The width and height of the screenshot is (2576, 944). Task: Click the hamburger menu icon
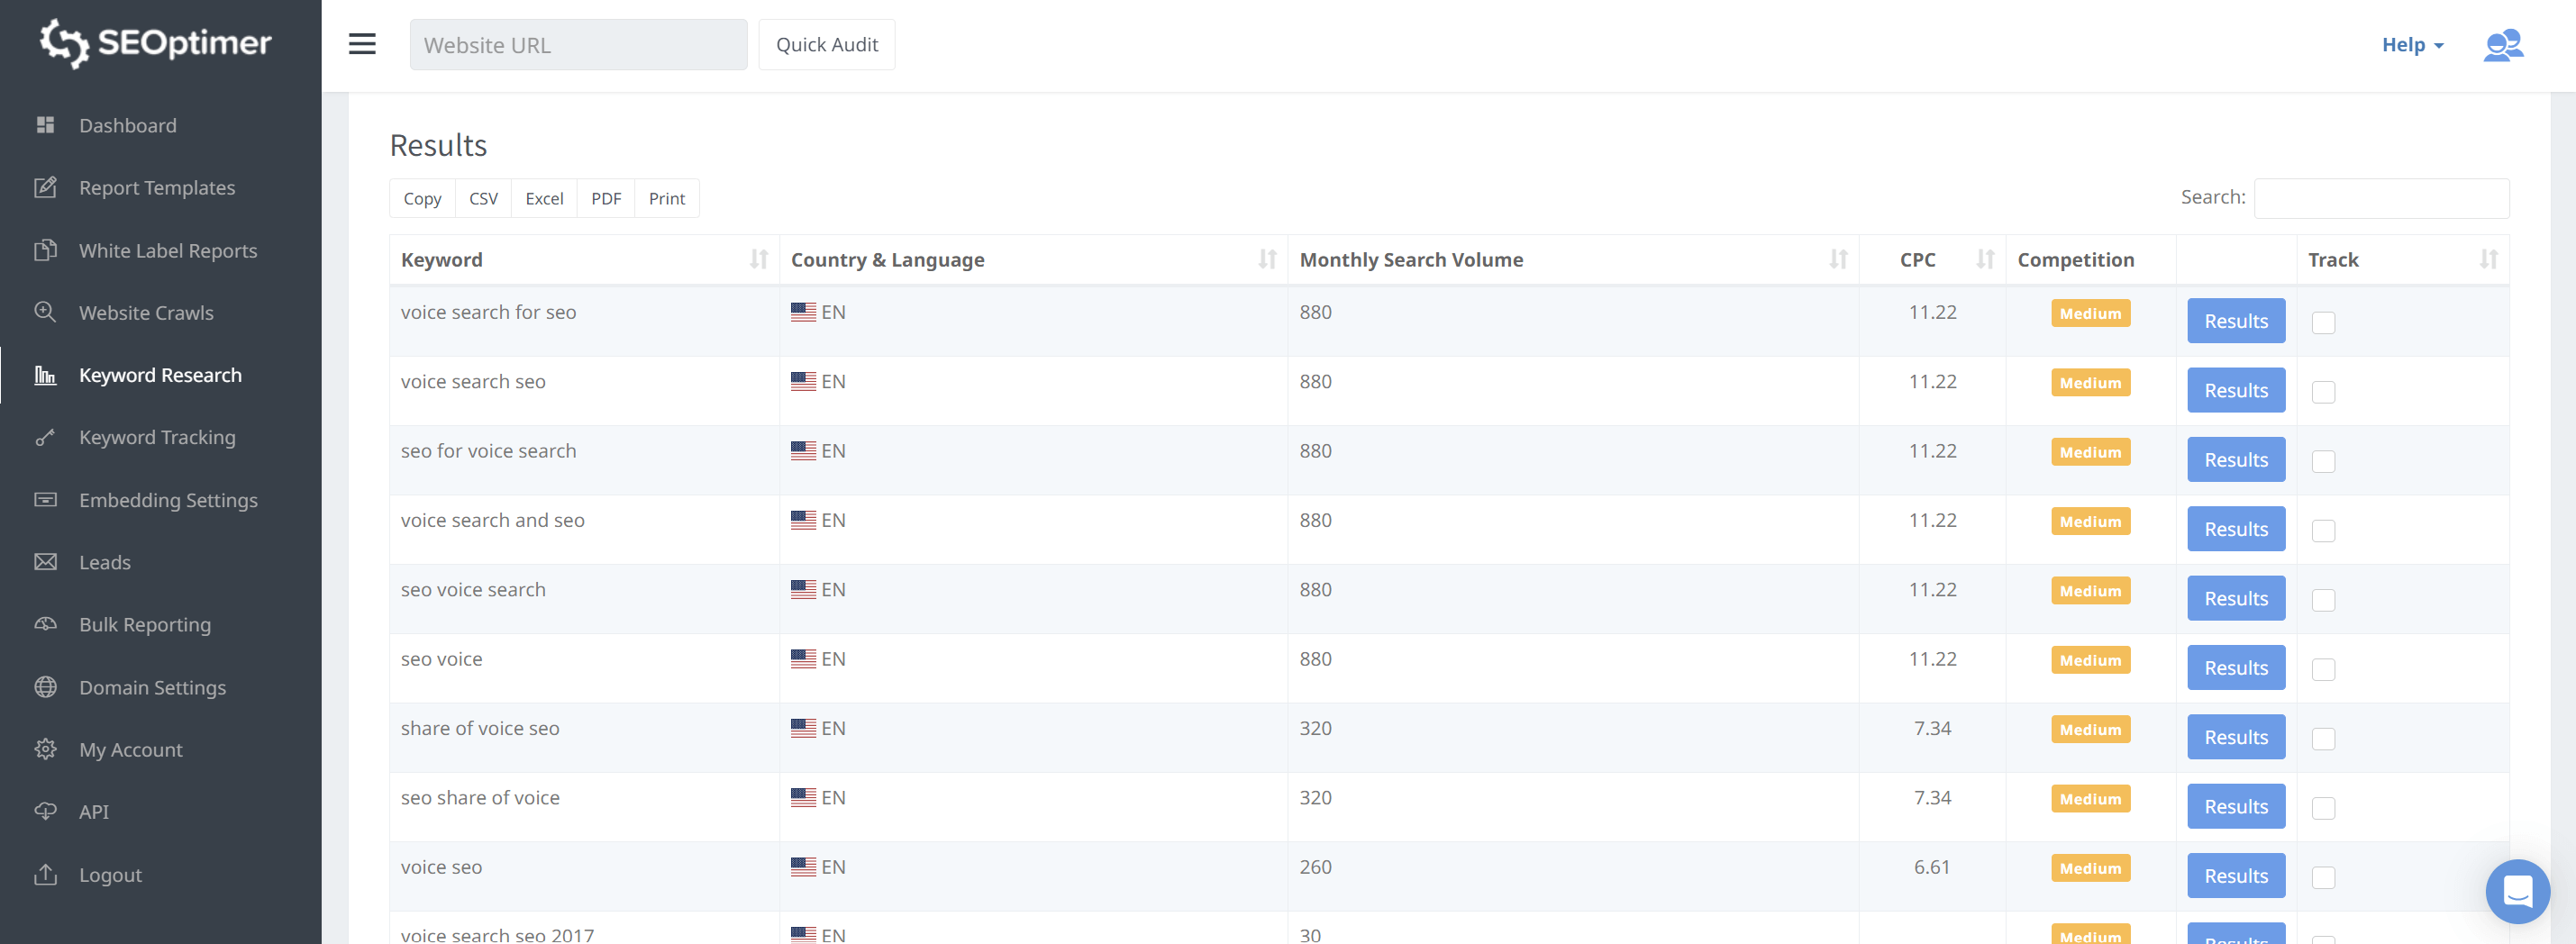362,44
